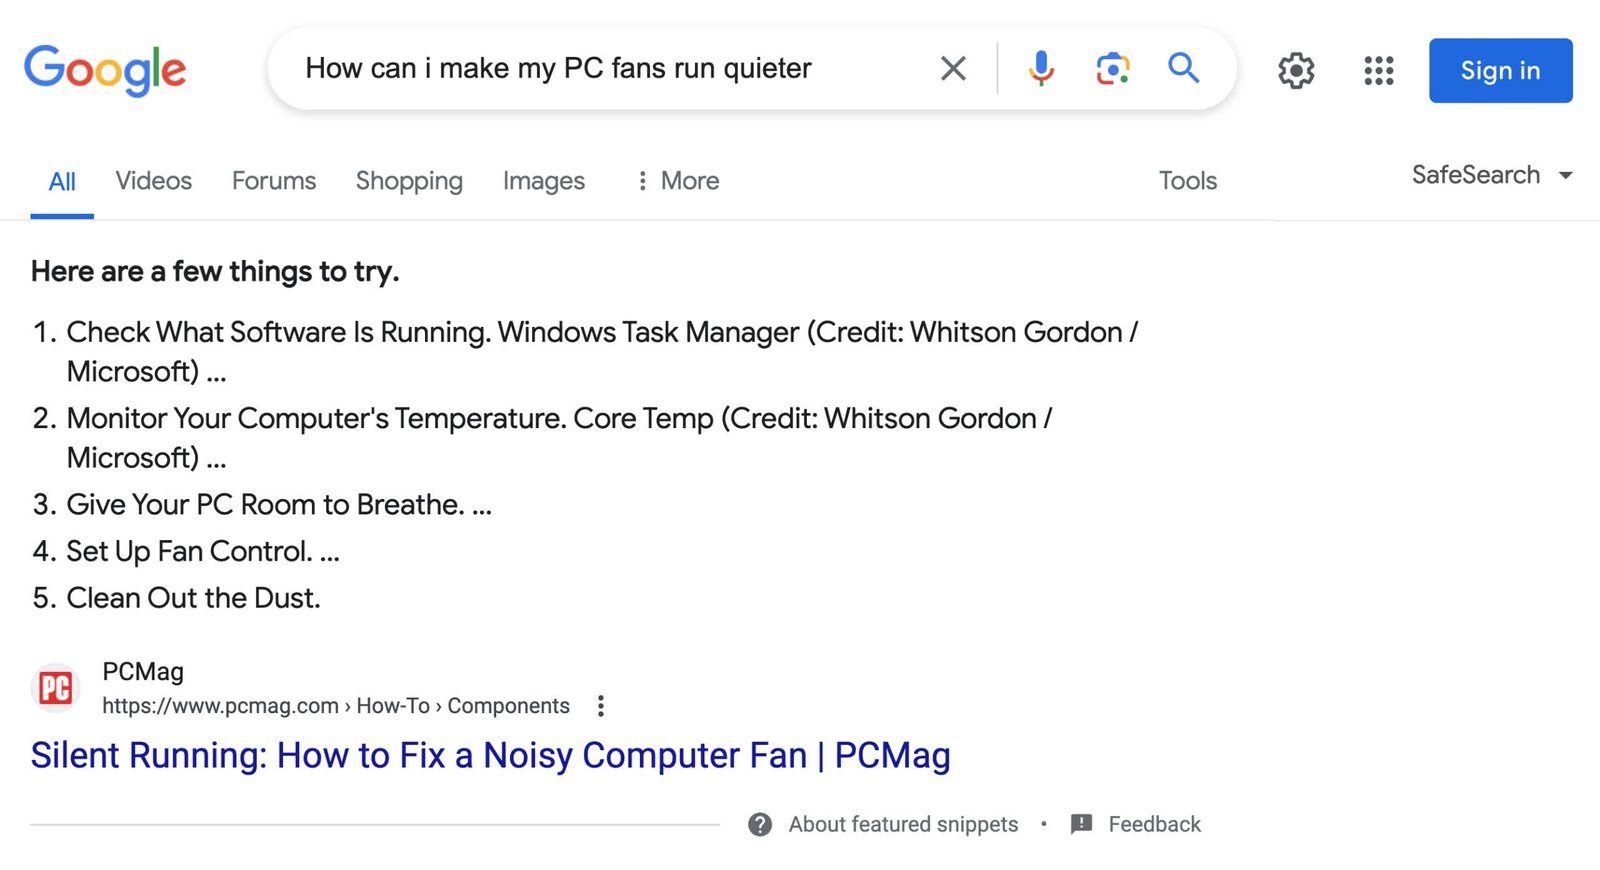Select the Shopping tab
This screenshot has height=870, width=1600.
pos(409,181)
